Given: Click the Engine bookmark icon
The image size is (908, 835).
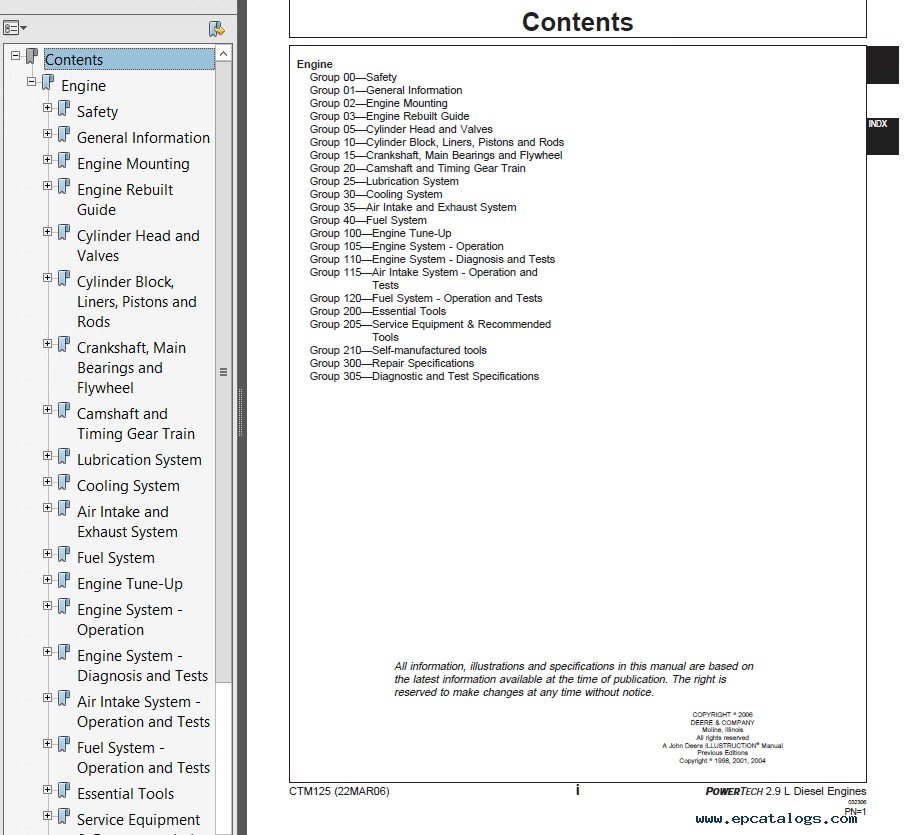Looking at the screenshot, I should (48, 83).
